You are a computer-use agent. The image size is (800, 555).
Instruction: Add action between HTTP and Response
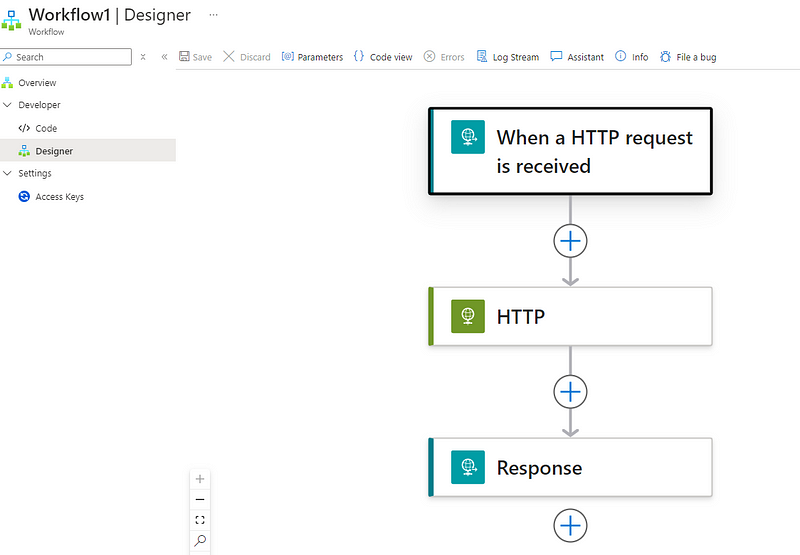click(x=570, y=392)
